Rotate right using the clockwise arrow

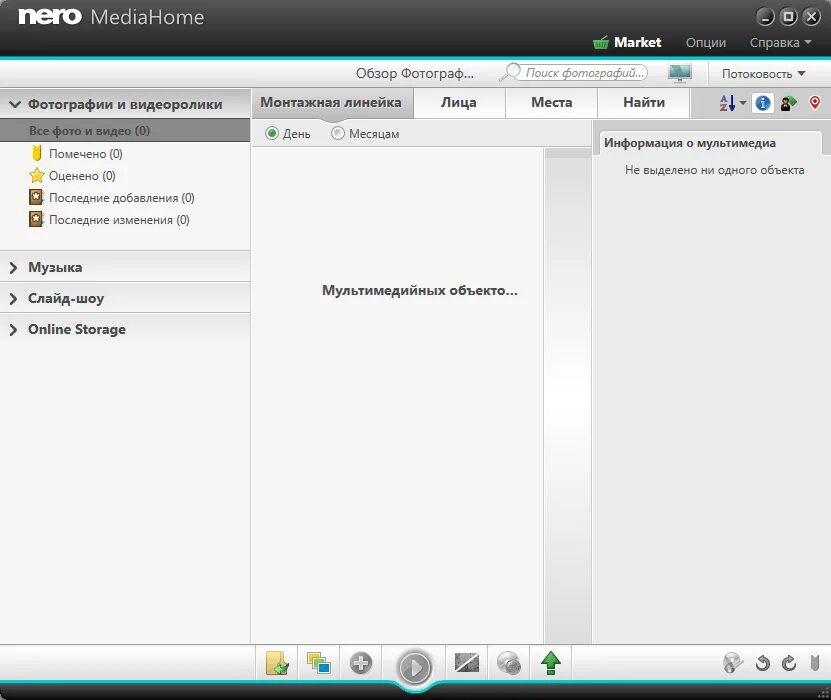point(789,663)
